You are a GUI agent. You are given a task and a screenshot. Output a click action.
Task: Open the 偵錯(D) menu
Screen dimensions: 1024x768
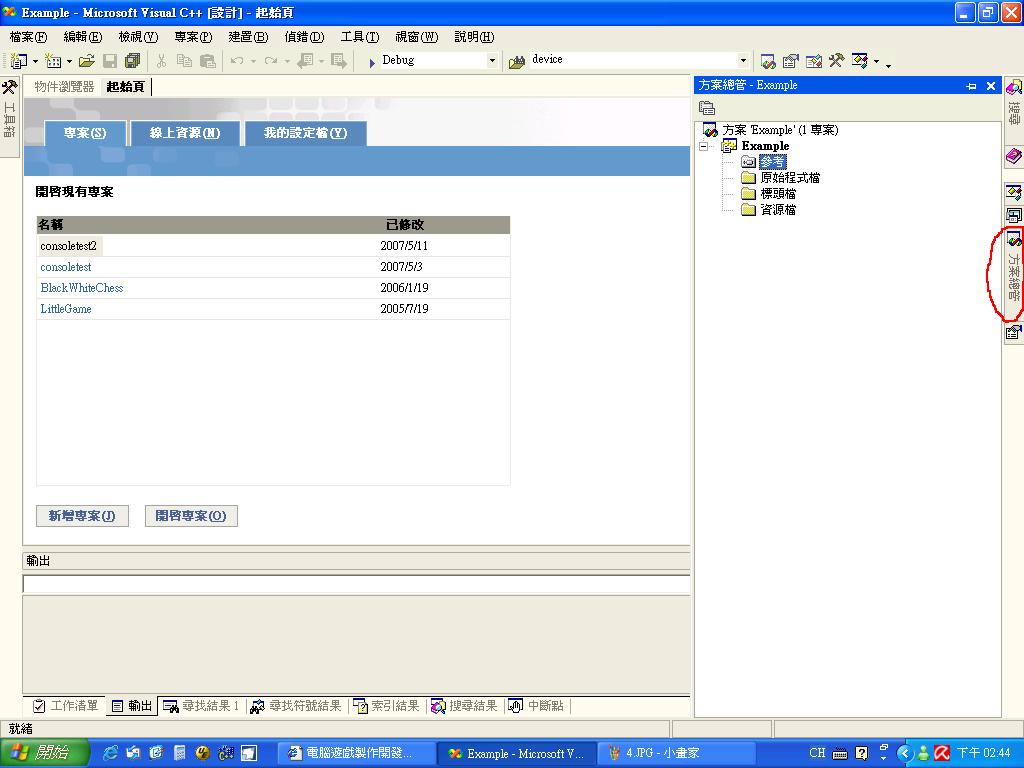point(304,37)
